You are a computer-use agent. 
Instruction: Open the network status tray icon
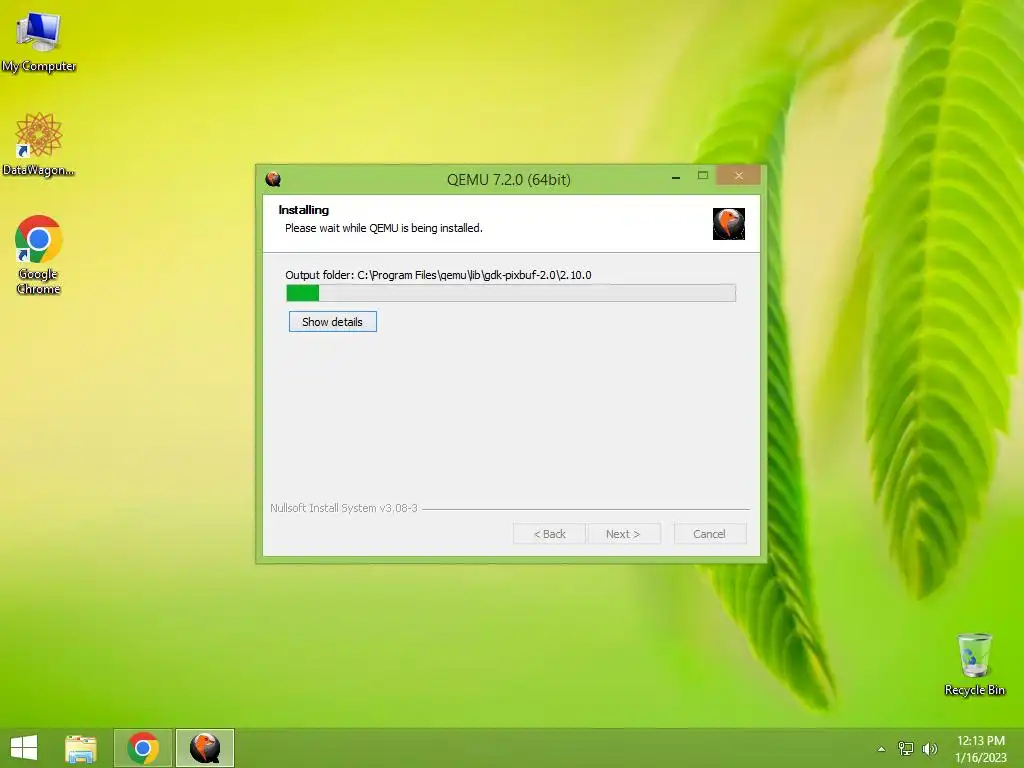point(906,748)
